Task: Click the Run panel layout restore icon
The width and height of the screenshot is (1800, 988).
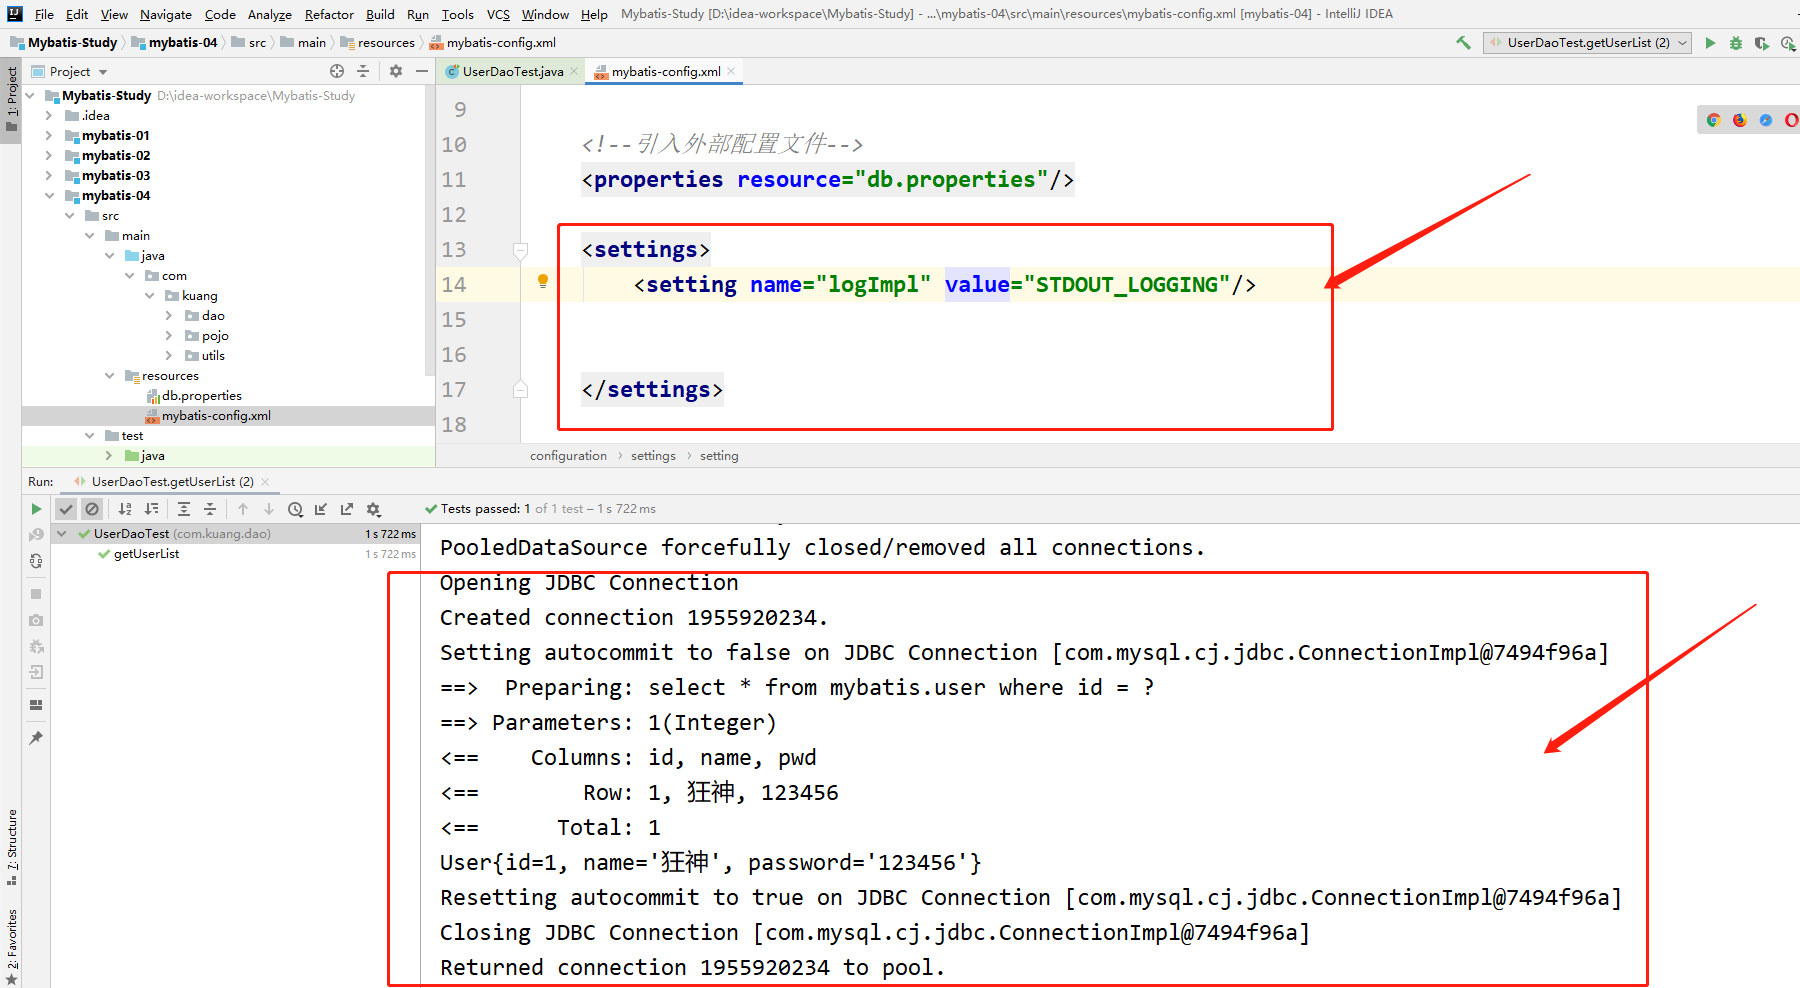Action: tap(36, 705)
